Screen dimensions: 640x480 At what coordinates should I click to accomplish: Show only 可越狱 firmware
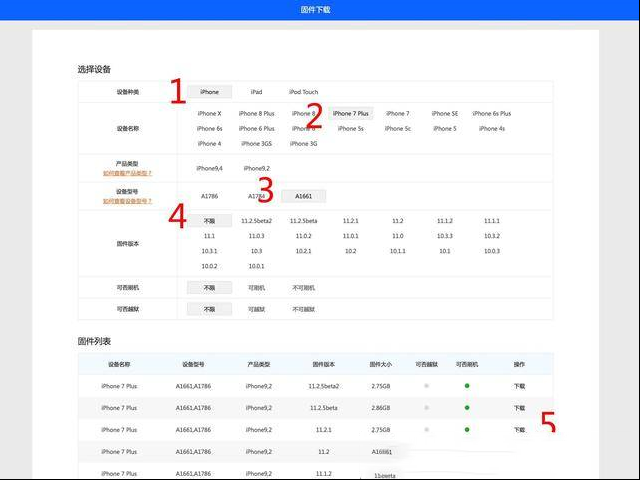tap(256, 309)
